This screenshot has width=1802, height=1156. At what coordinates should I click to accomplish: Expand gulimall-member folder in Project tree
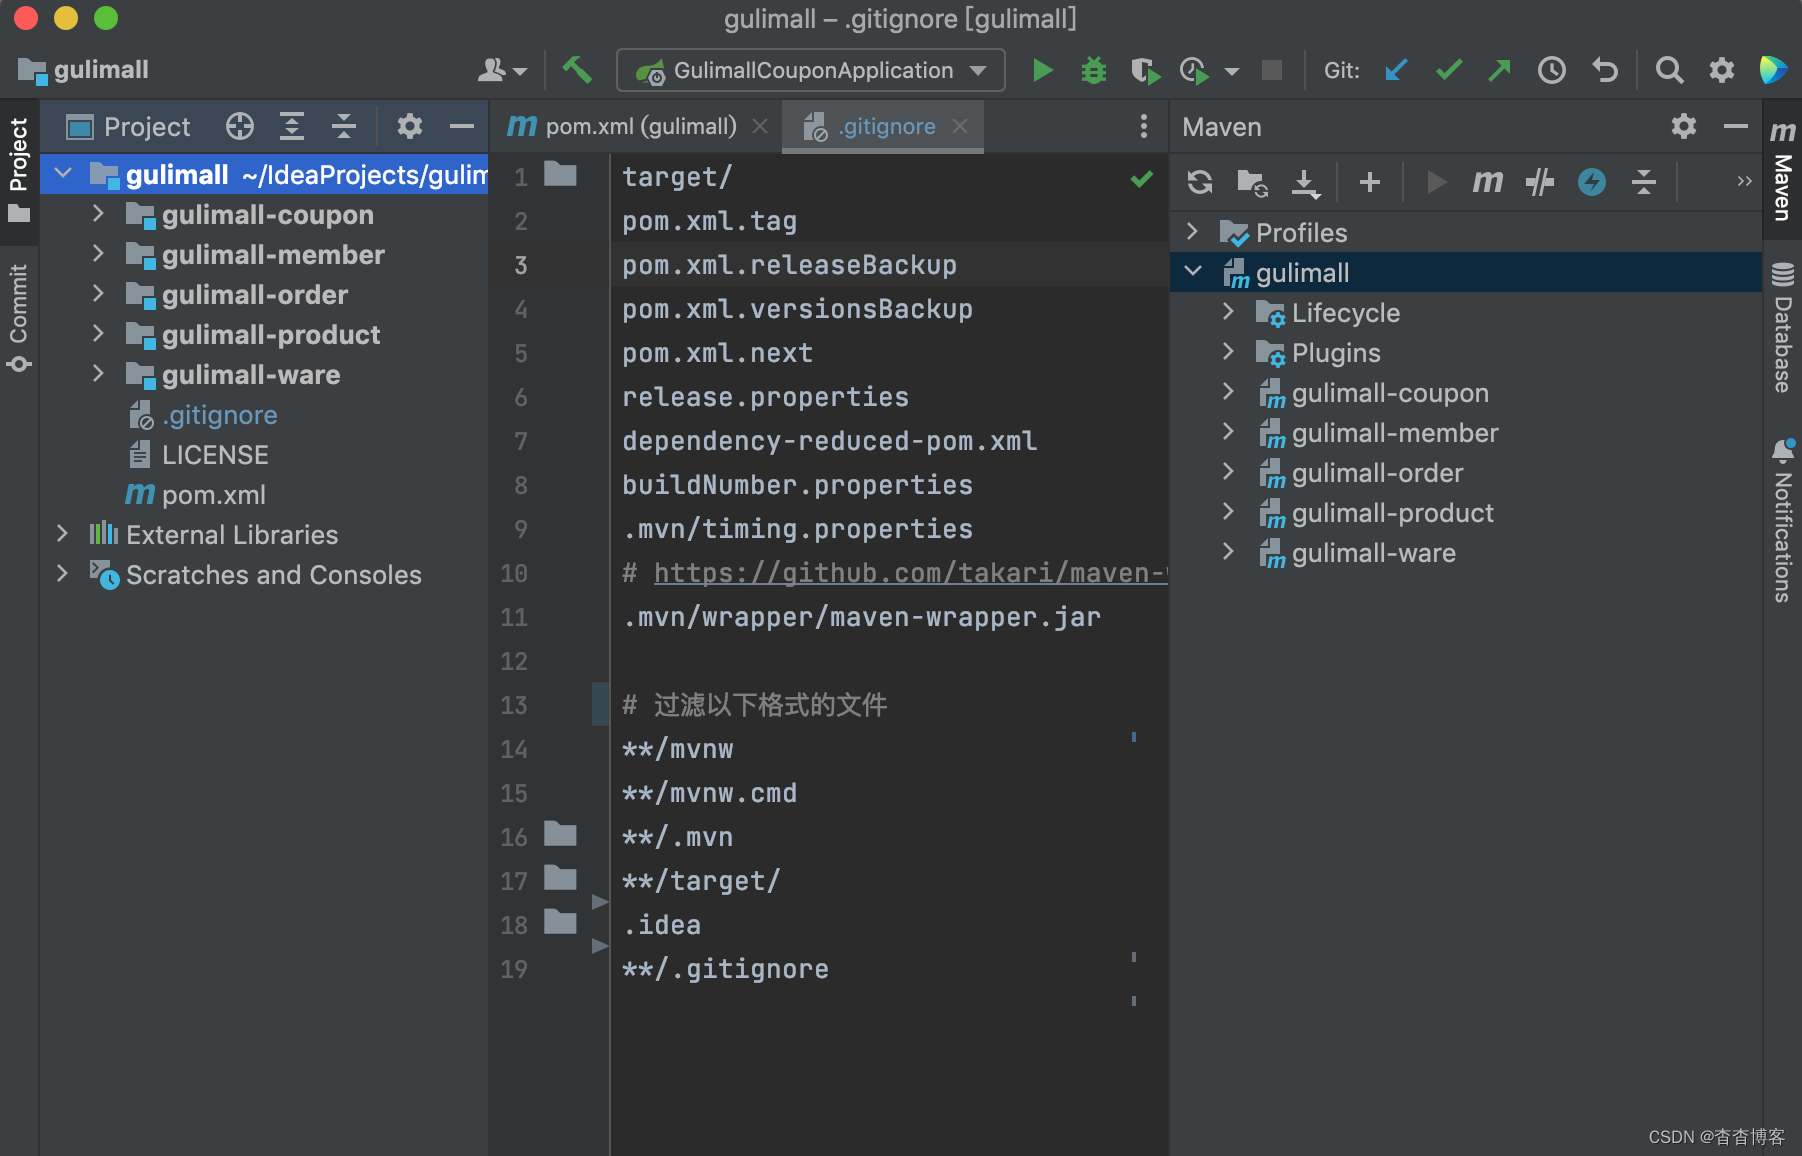pyautogui.click(x=98, y=254)
